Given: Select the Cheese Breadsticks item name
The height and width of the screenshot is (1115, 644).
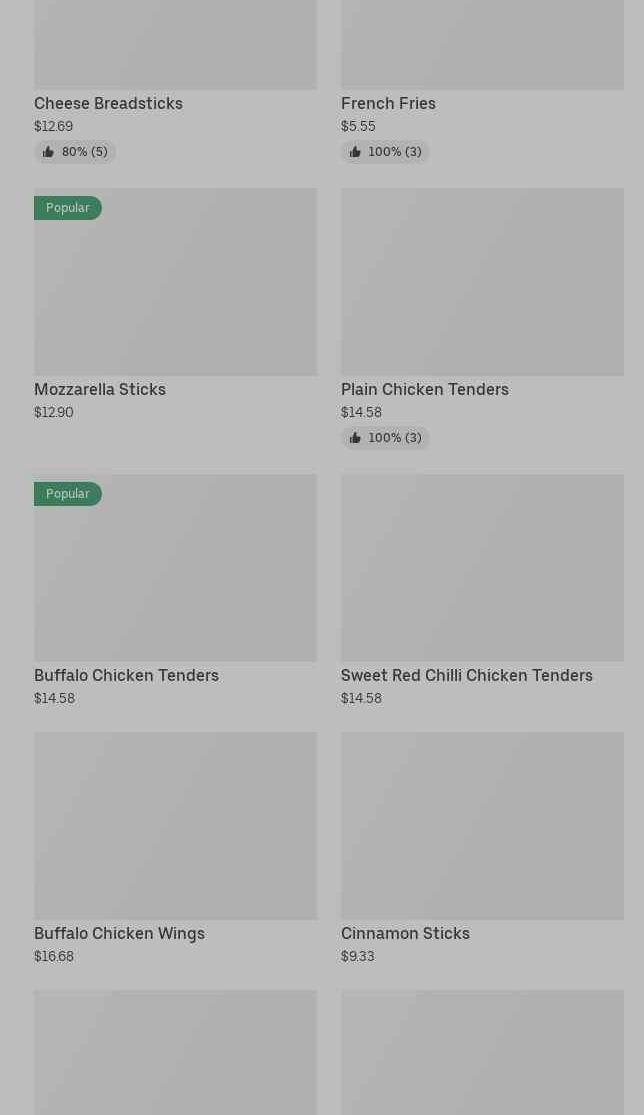Looking at the screenshot, I should coord(108,104).
